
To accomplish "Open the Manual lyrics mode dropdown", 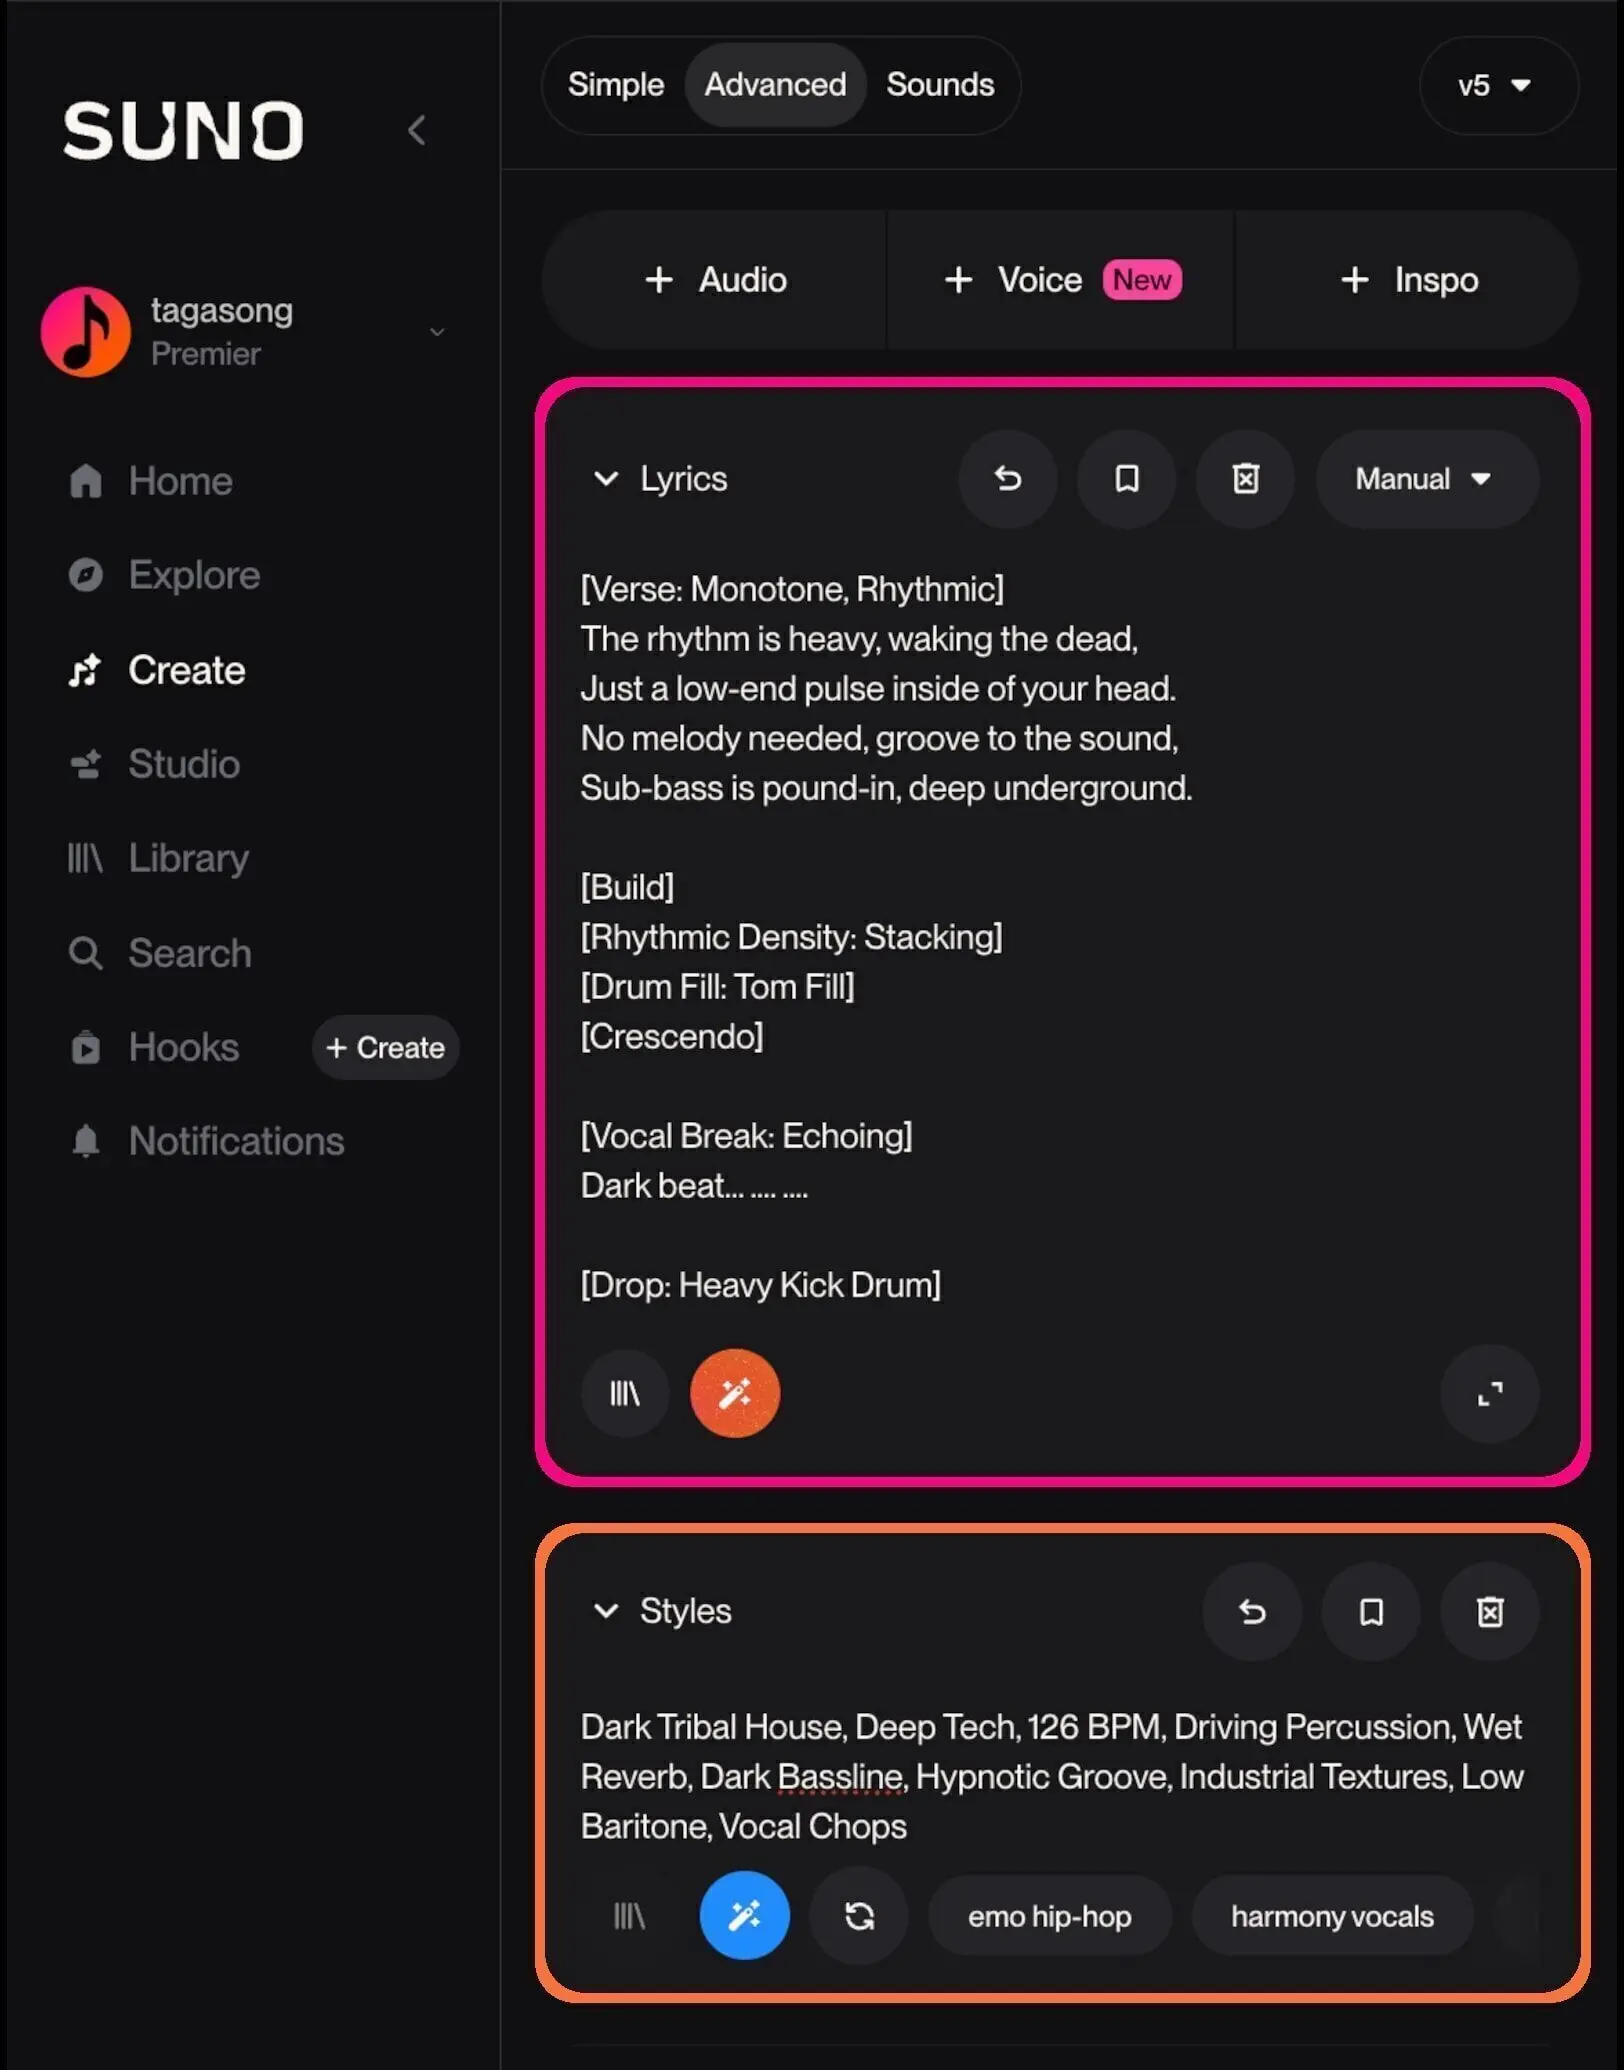I will pyautogui.click(x=1426, y=479).
